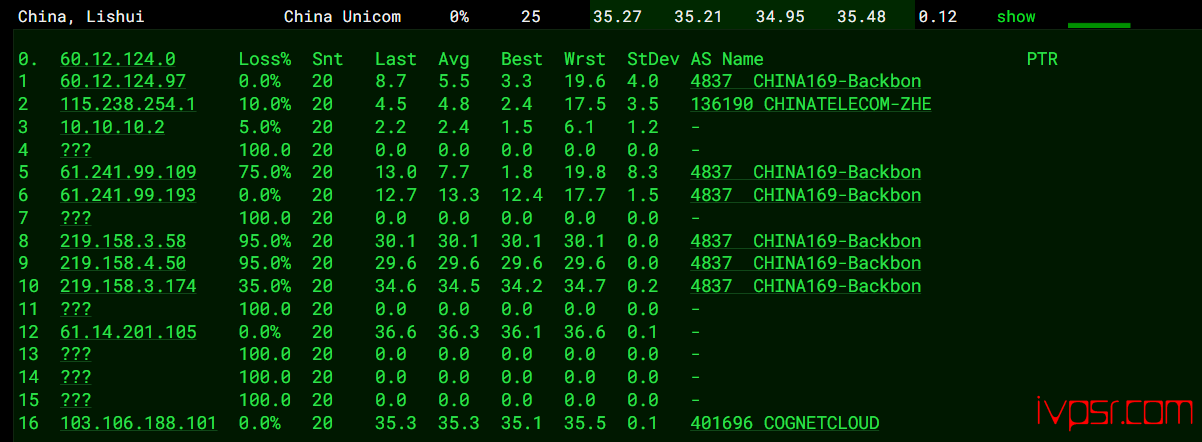Click the 35.21 value in summary row
Screen dimensions: 1202x442
700,16
